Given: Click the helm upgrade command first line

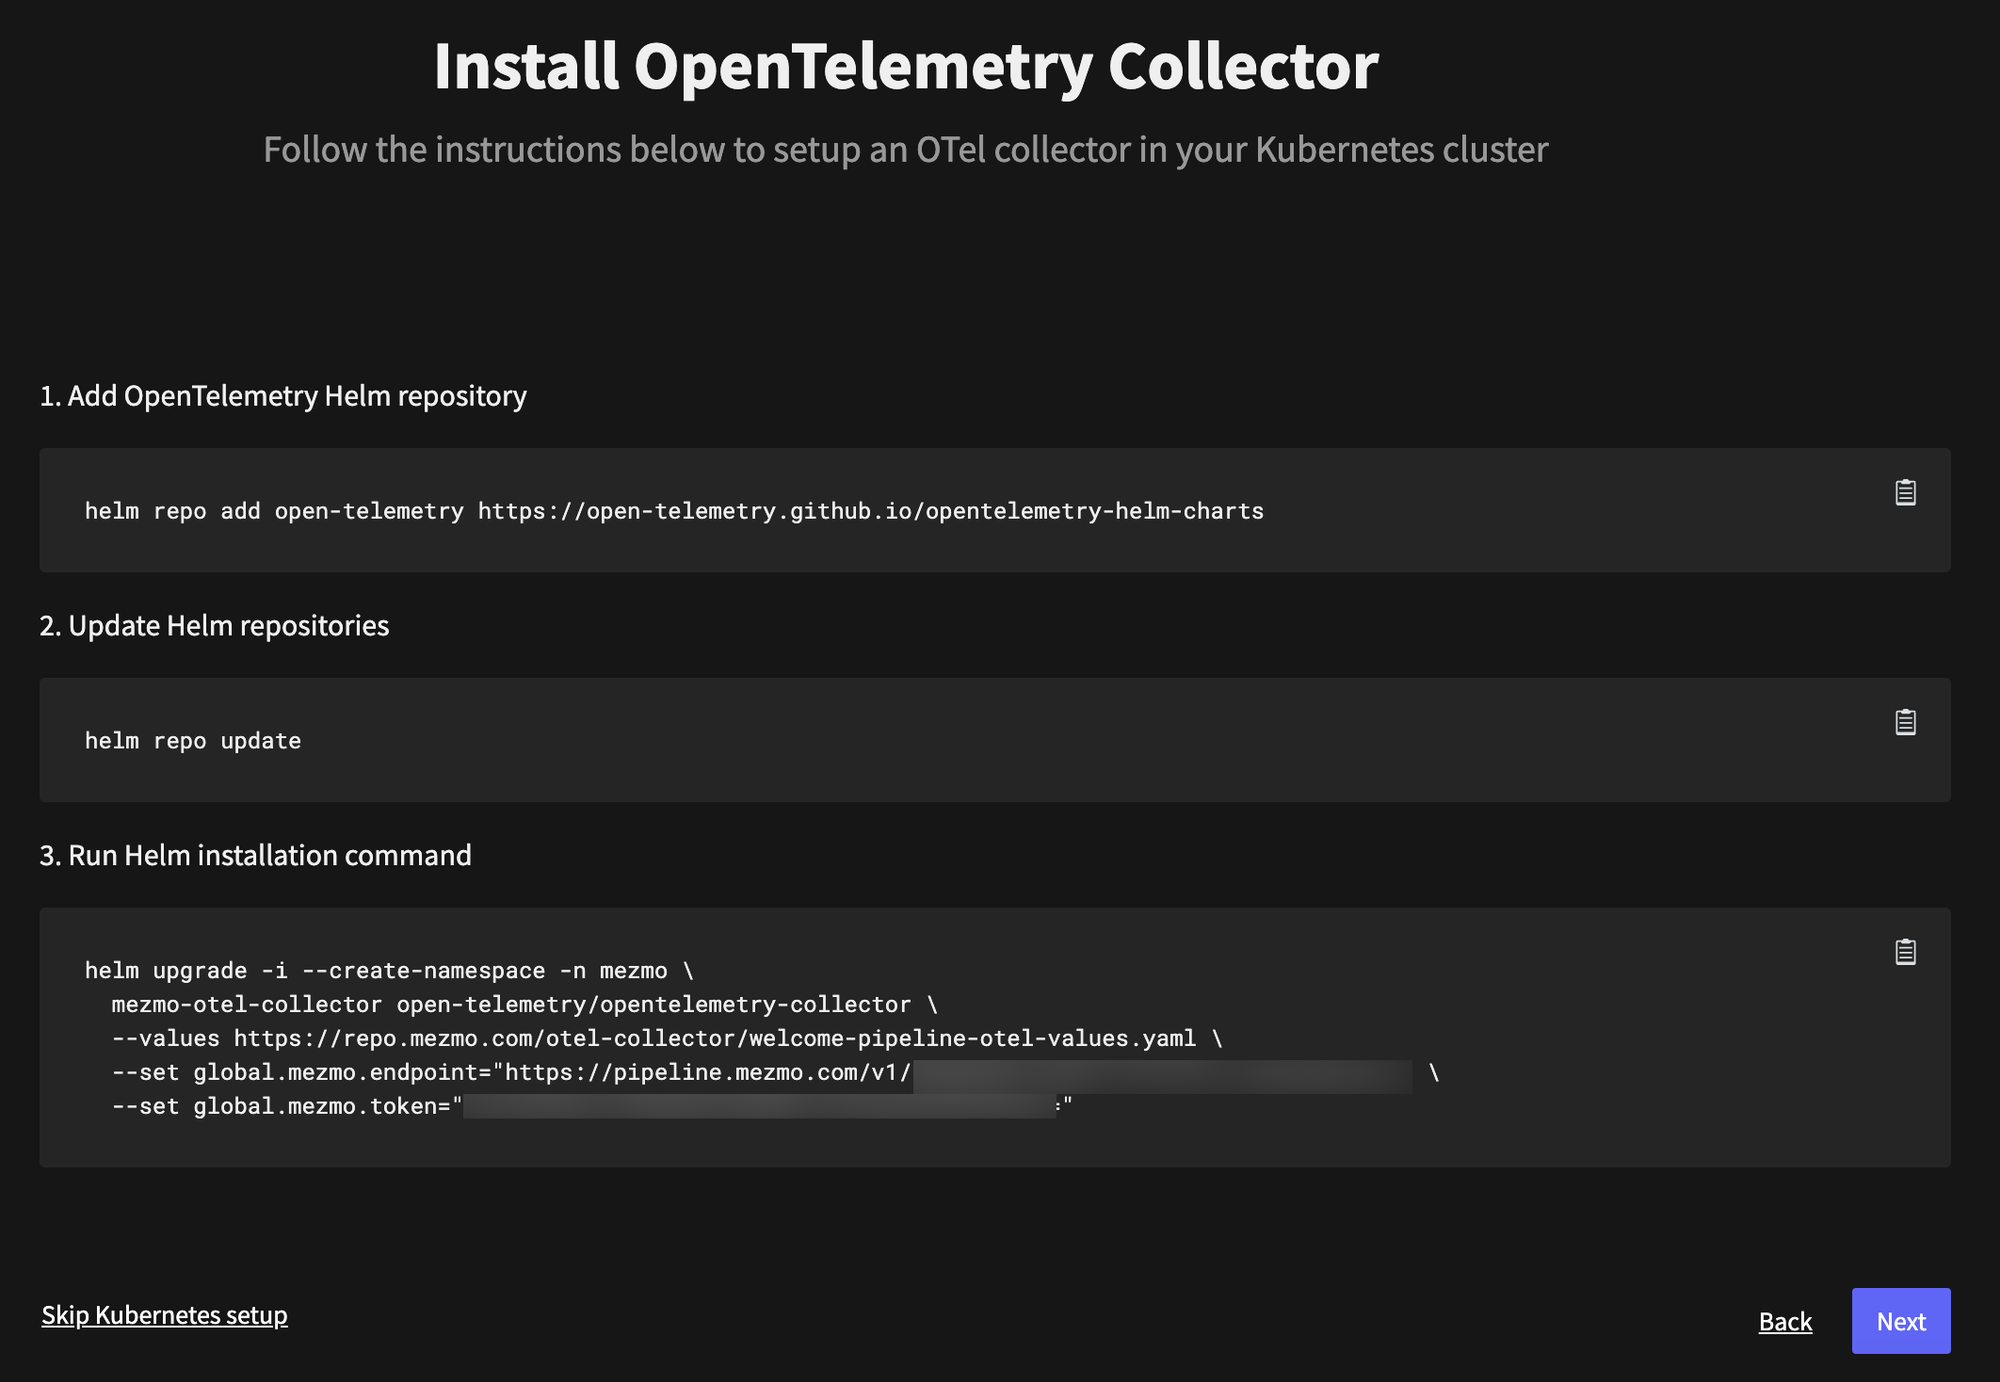Looking at the screenshot, I should (x=388, y=971).
